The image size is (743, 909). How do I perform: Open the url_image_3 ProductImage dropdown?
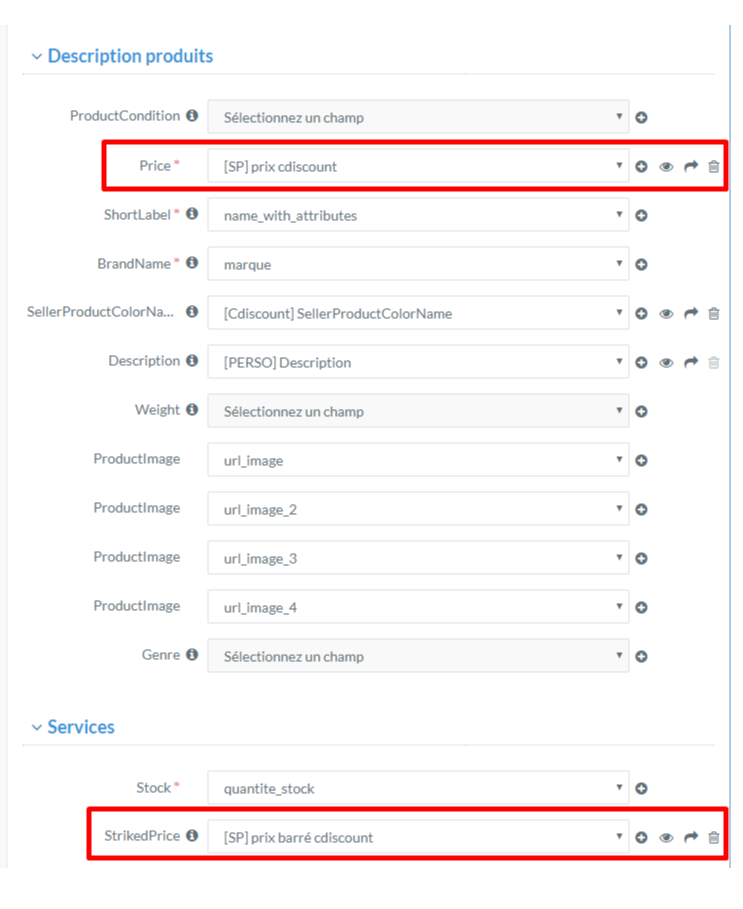point(418,558)
